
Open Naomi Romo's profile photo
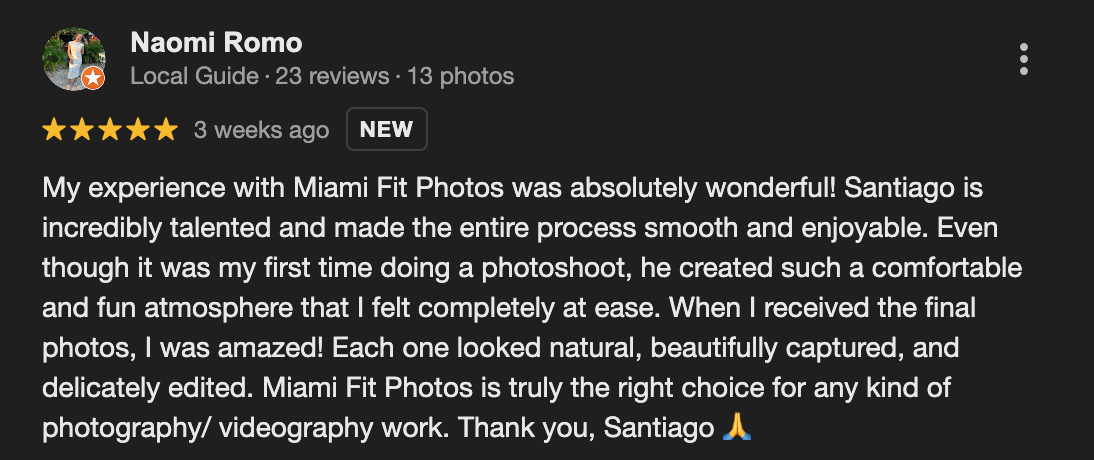72,58
